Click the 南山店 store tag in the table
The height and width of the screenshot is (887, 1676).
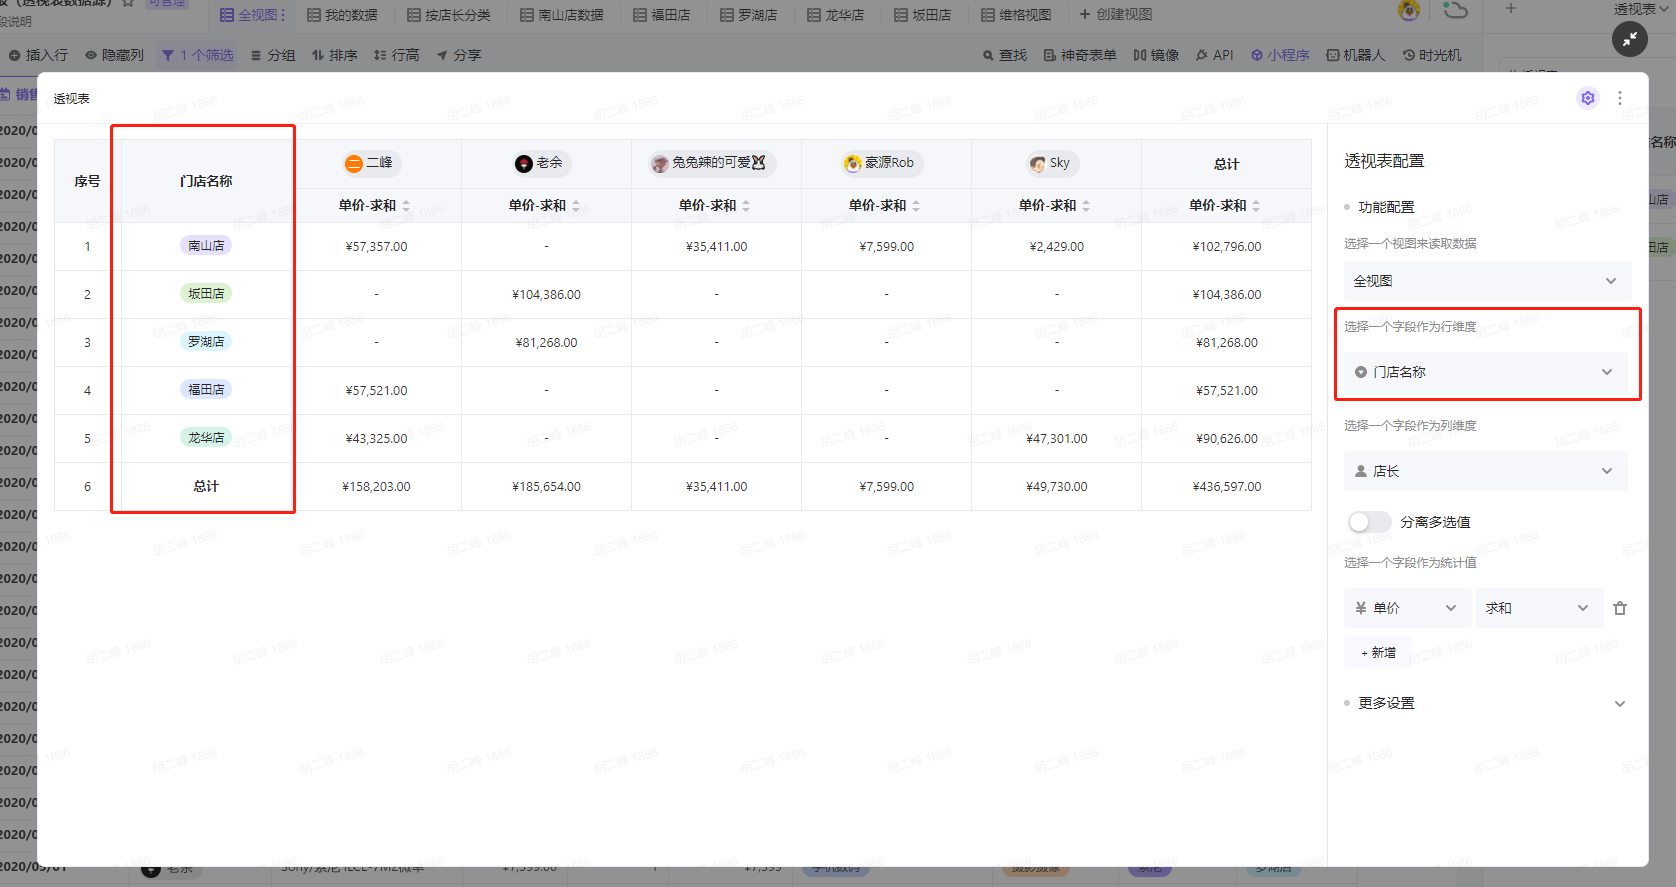click(x=206, y=246)
